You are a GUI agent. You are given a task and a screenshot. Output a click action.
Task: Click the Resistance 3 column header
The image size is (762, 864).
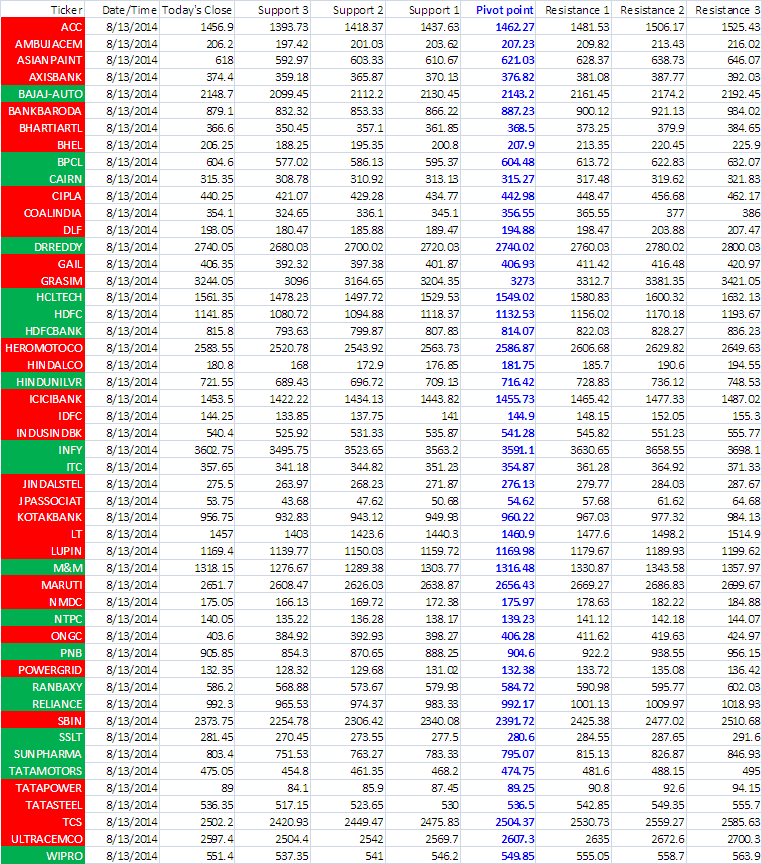tap(725, 9)
